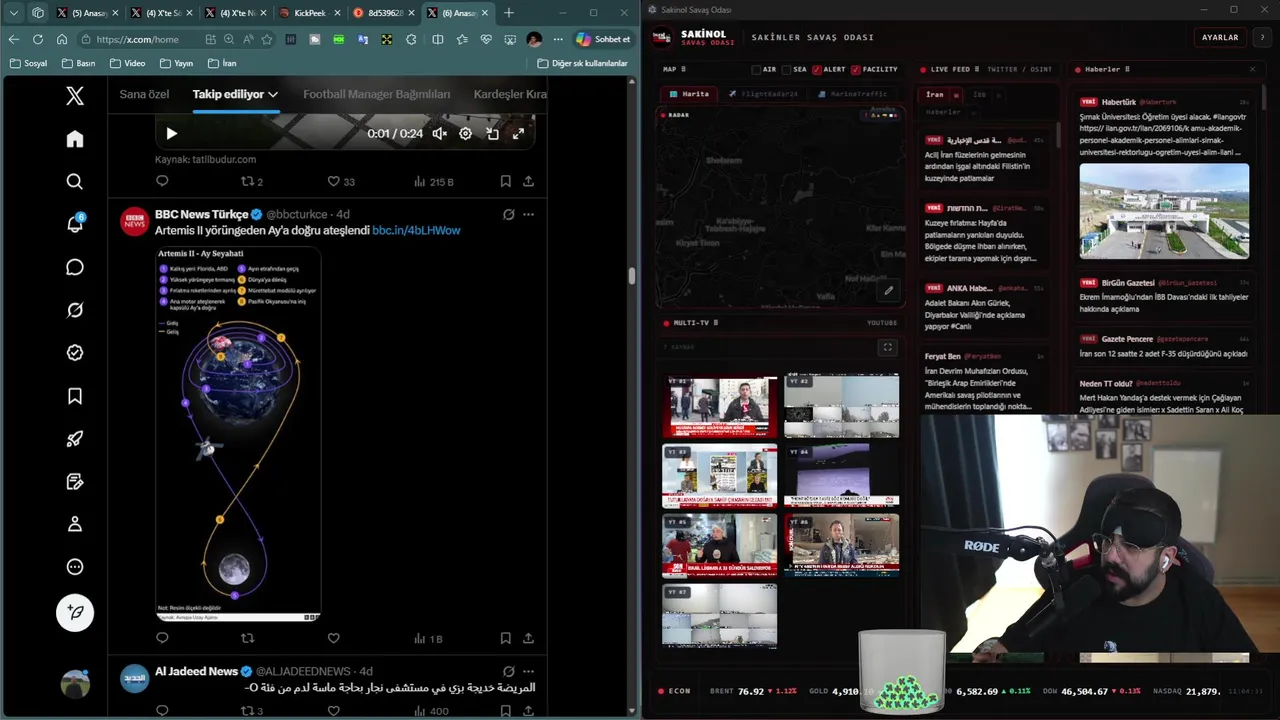Open the Basın bookmarks folder

click(x=78, y=63)
